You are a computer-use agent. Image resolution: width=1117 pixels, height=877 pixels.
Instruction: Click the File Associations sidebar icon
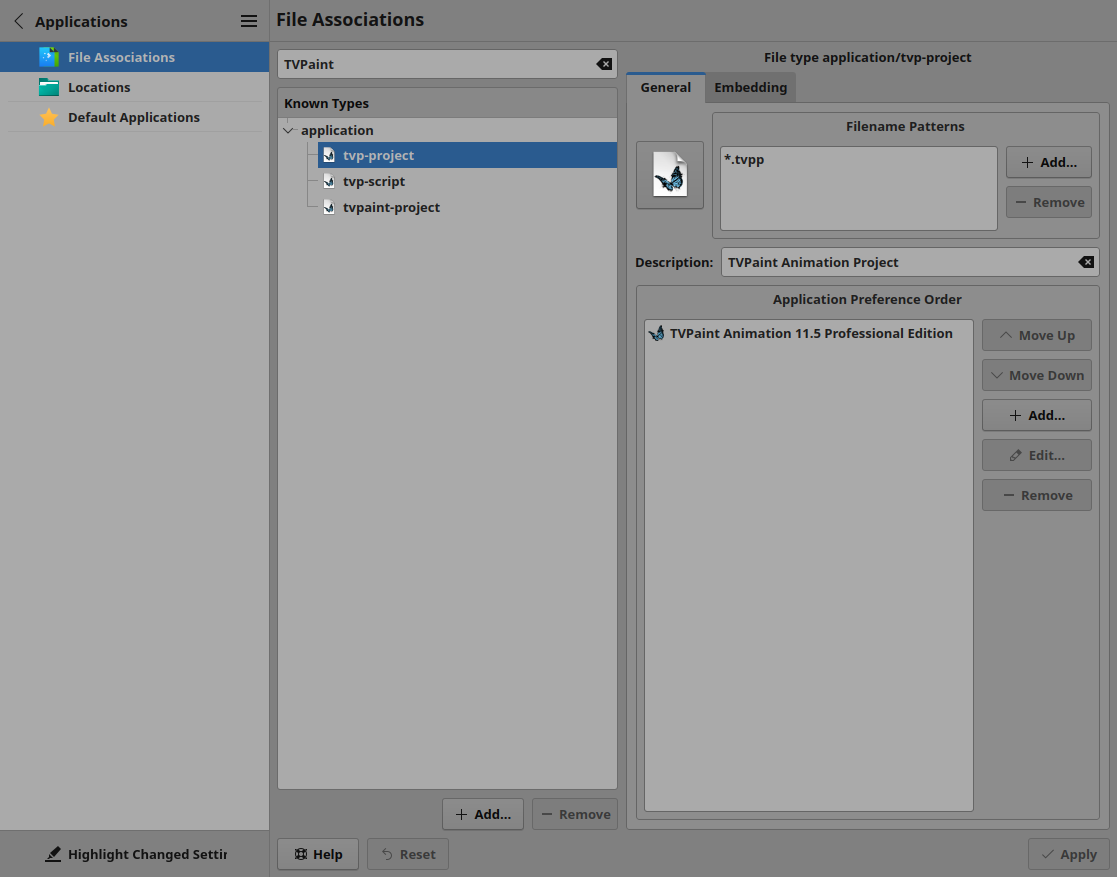(49, 57)
